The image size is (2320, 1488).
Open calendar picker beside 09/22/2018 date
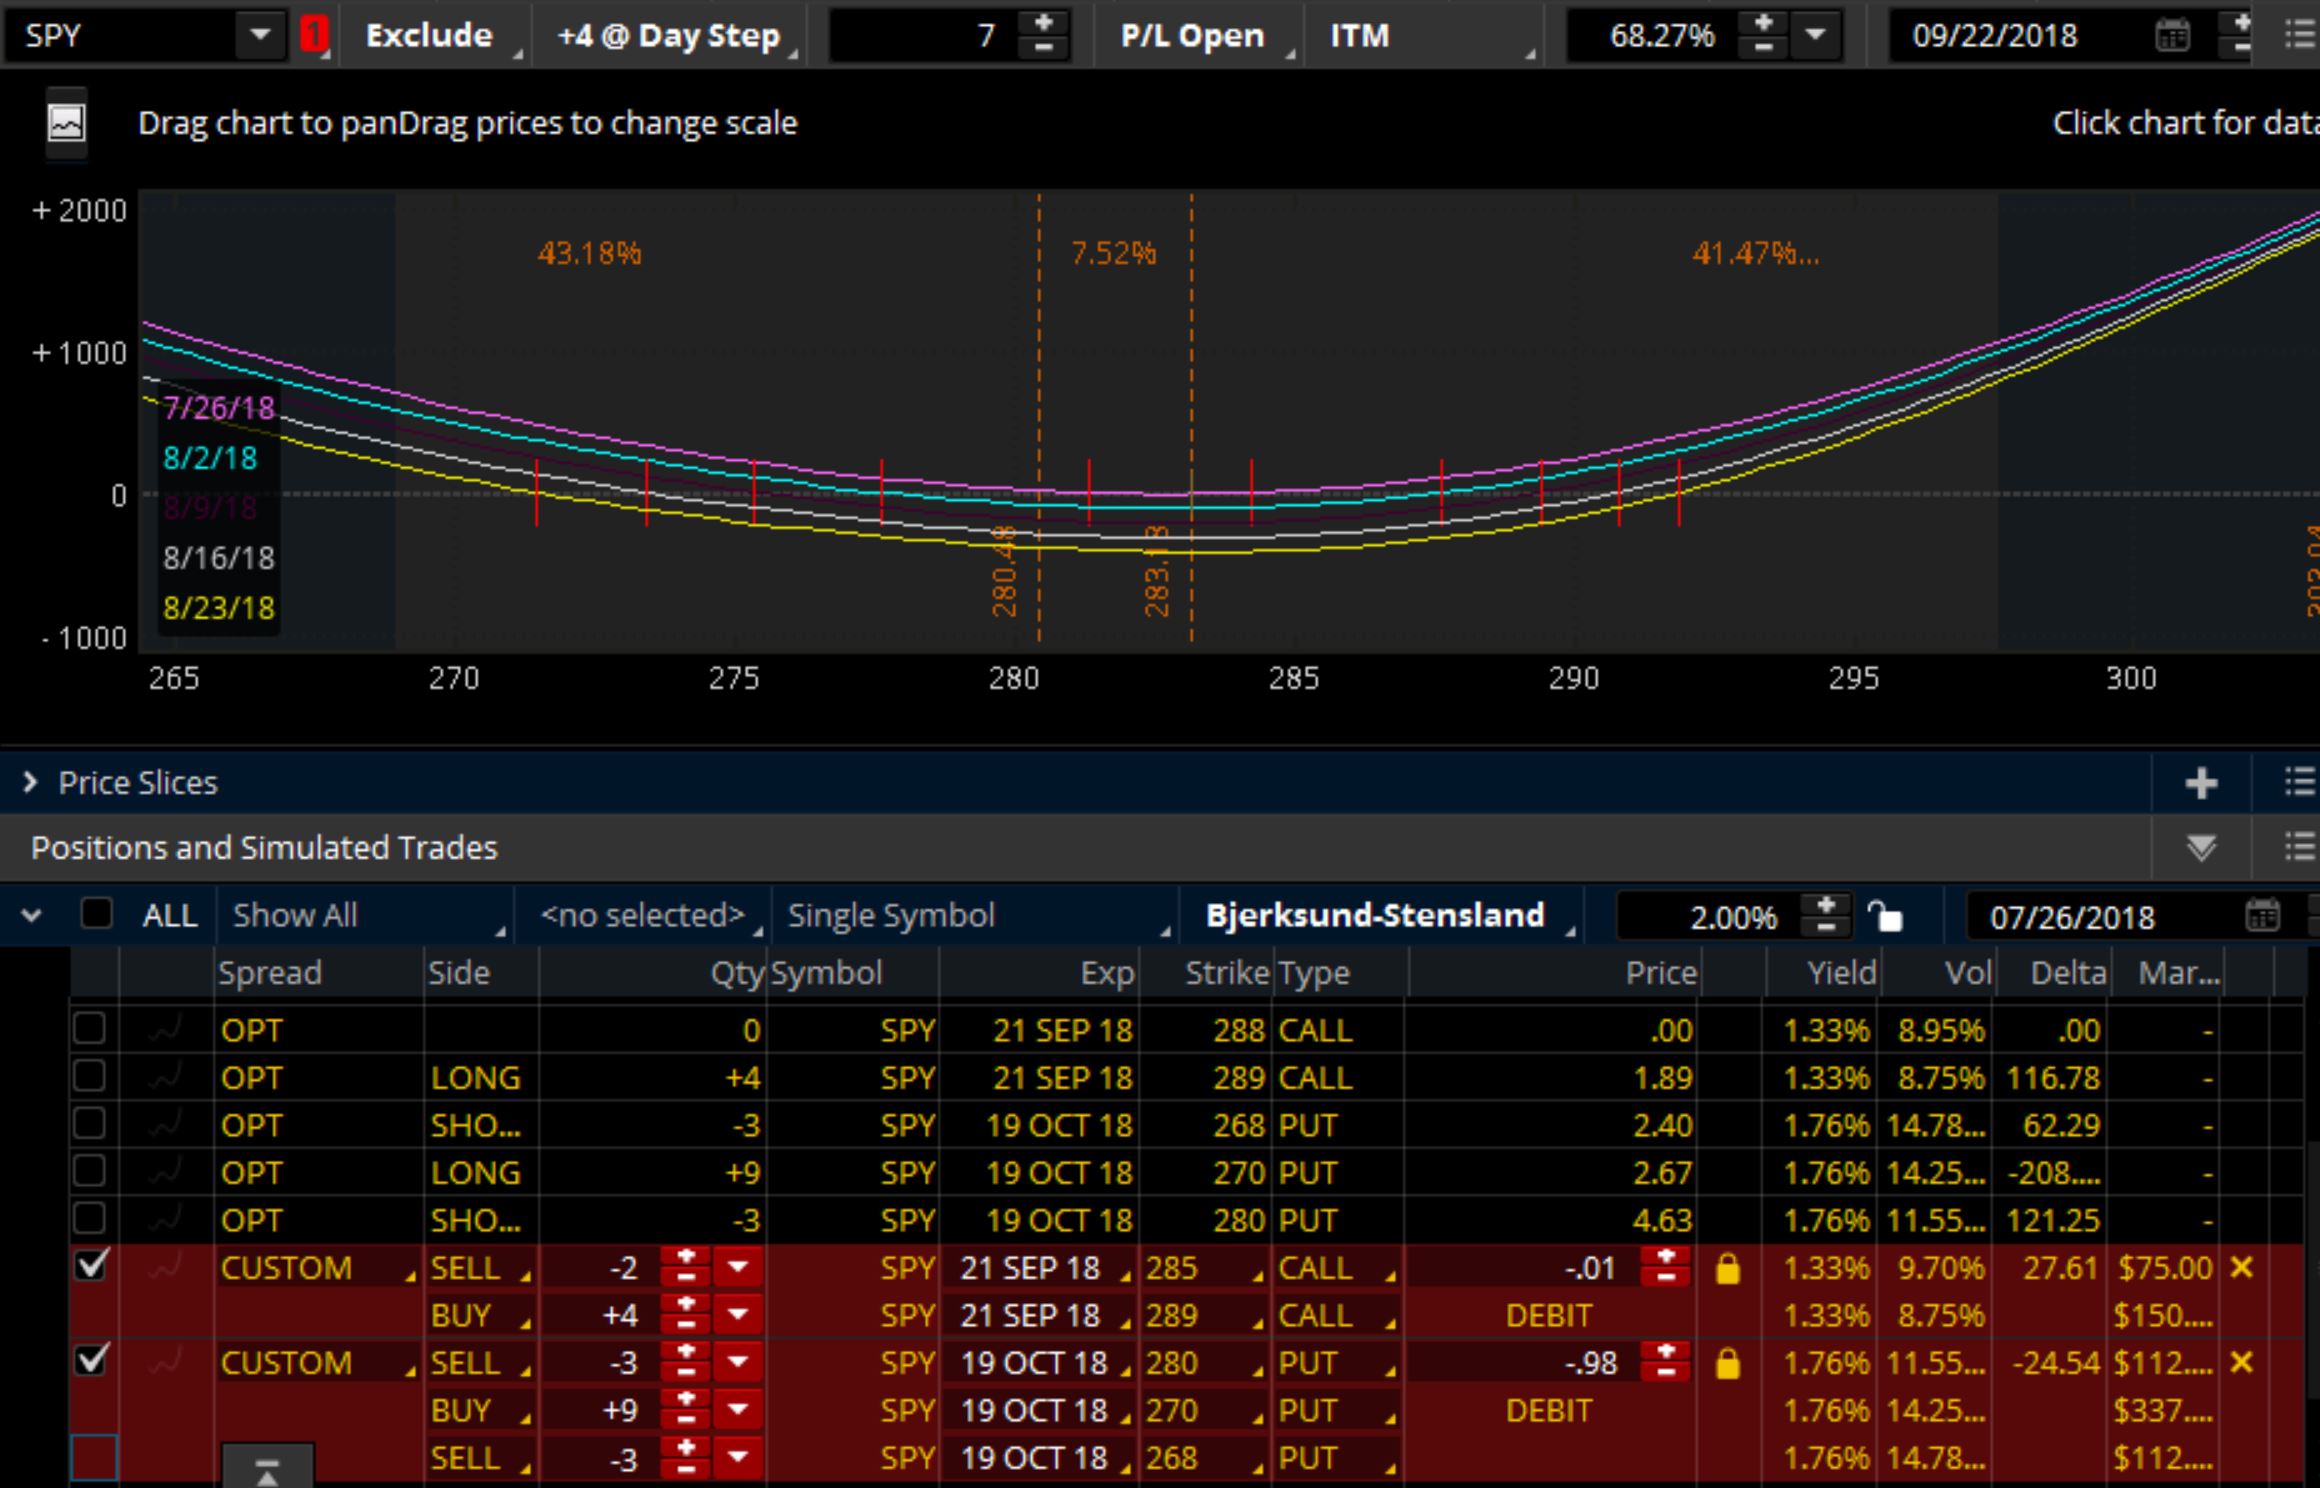pos(2171,36)
